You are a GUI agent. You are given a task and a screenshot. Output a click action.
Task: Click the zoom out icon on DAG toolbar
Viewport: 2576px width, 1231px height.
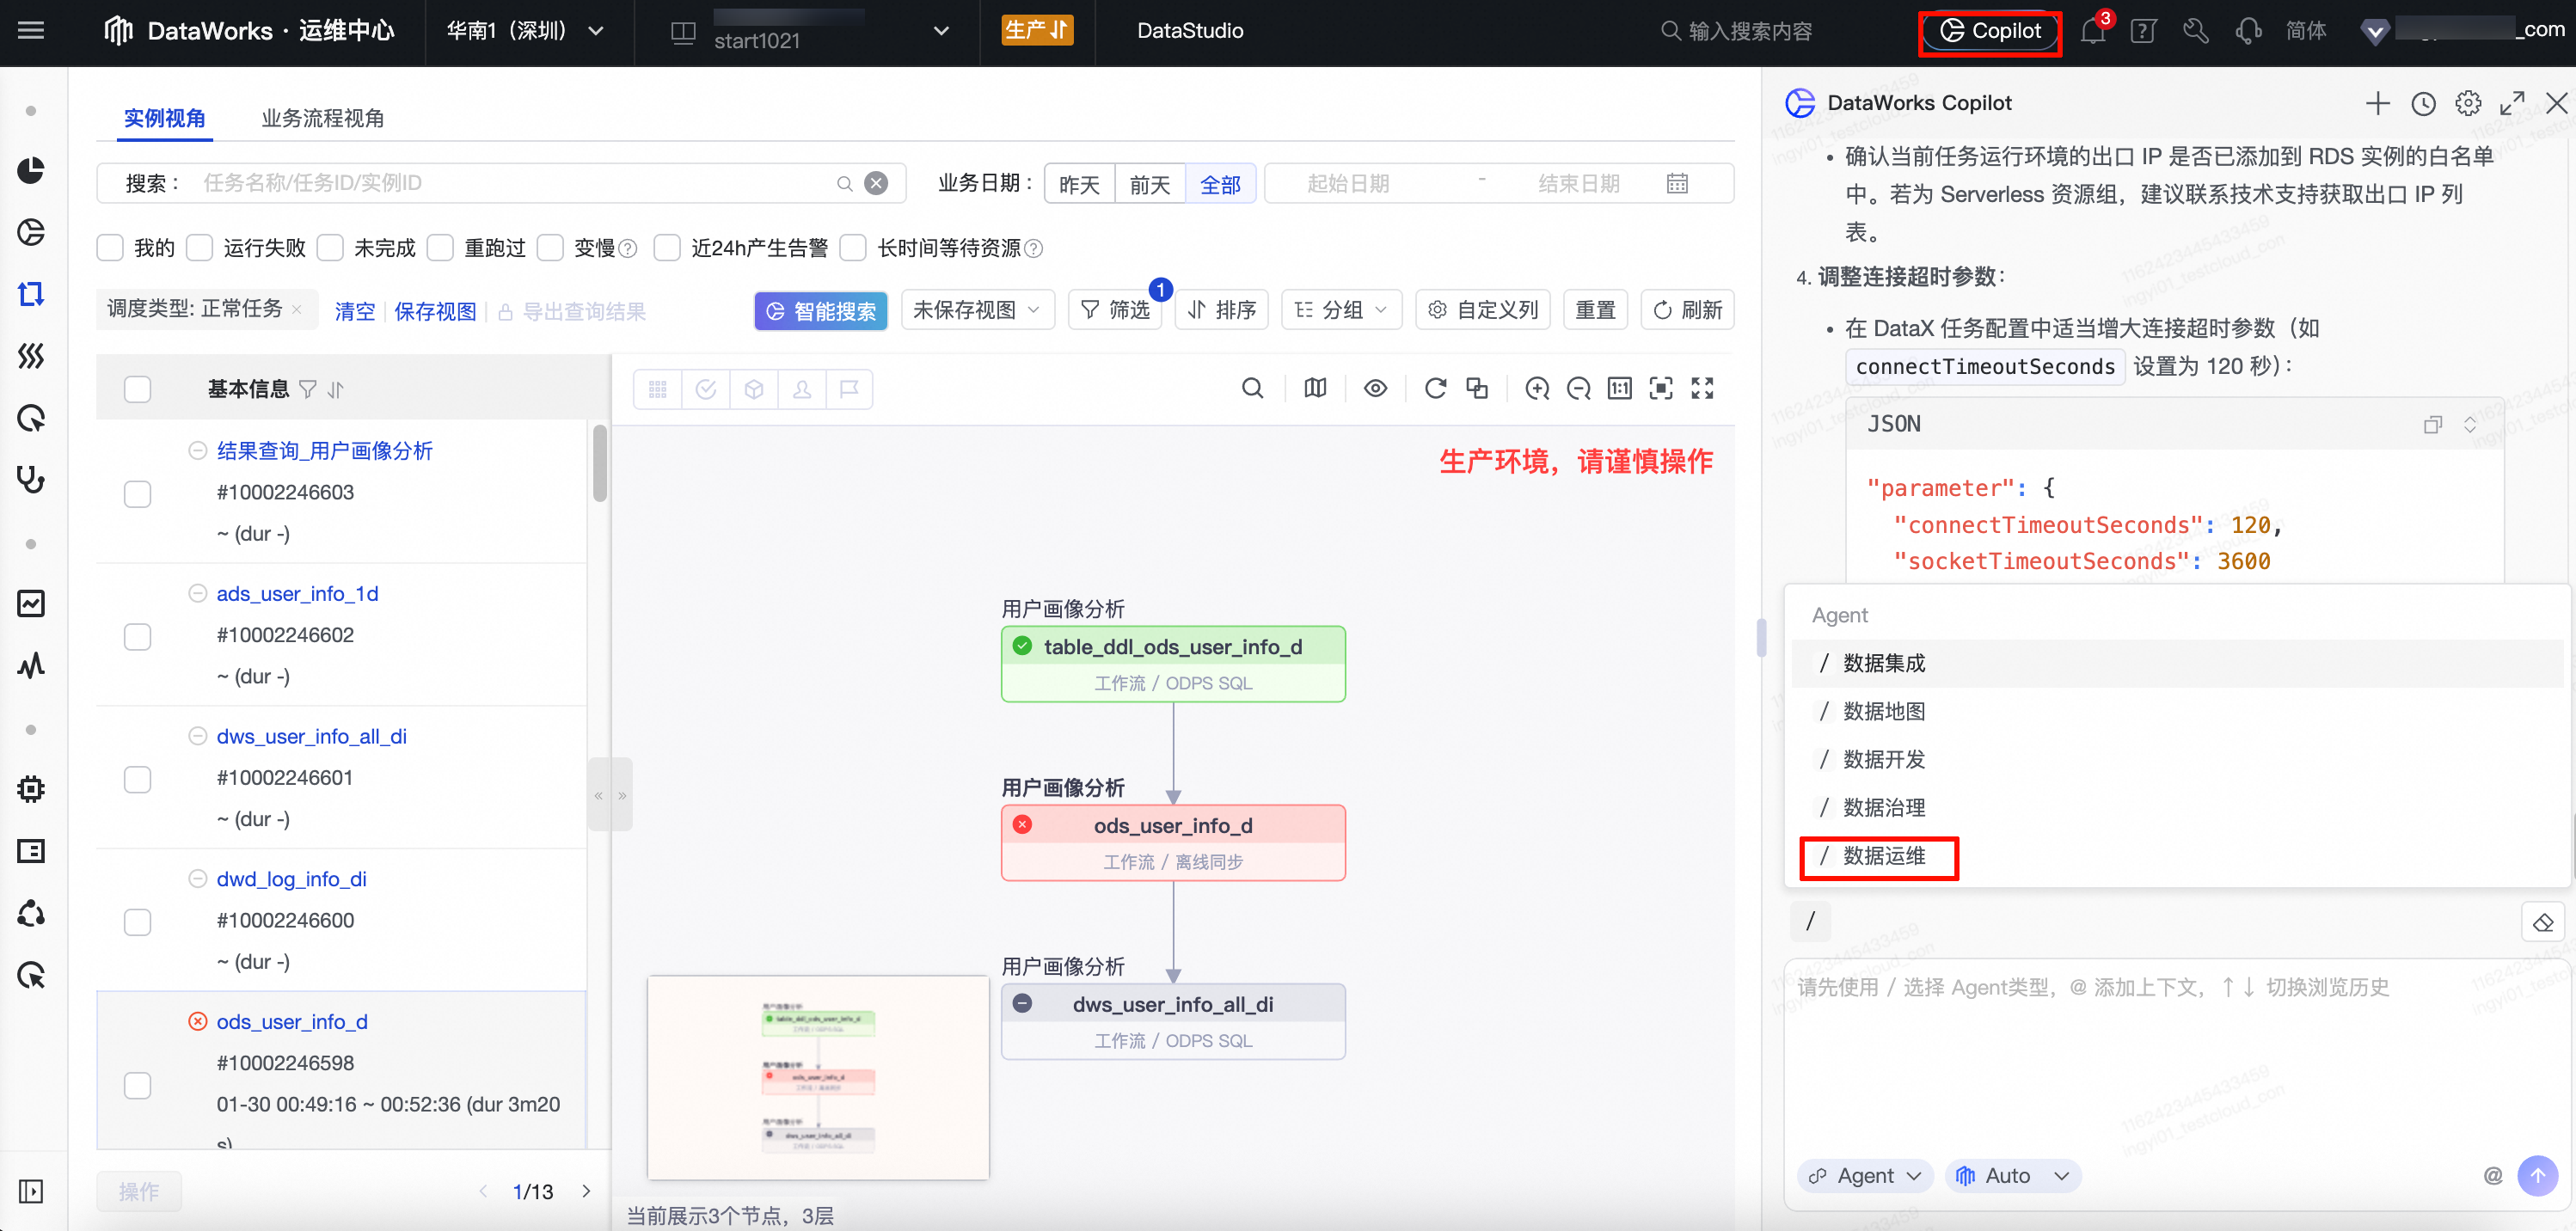(x=1578, y=389)
